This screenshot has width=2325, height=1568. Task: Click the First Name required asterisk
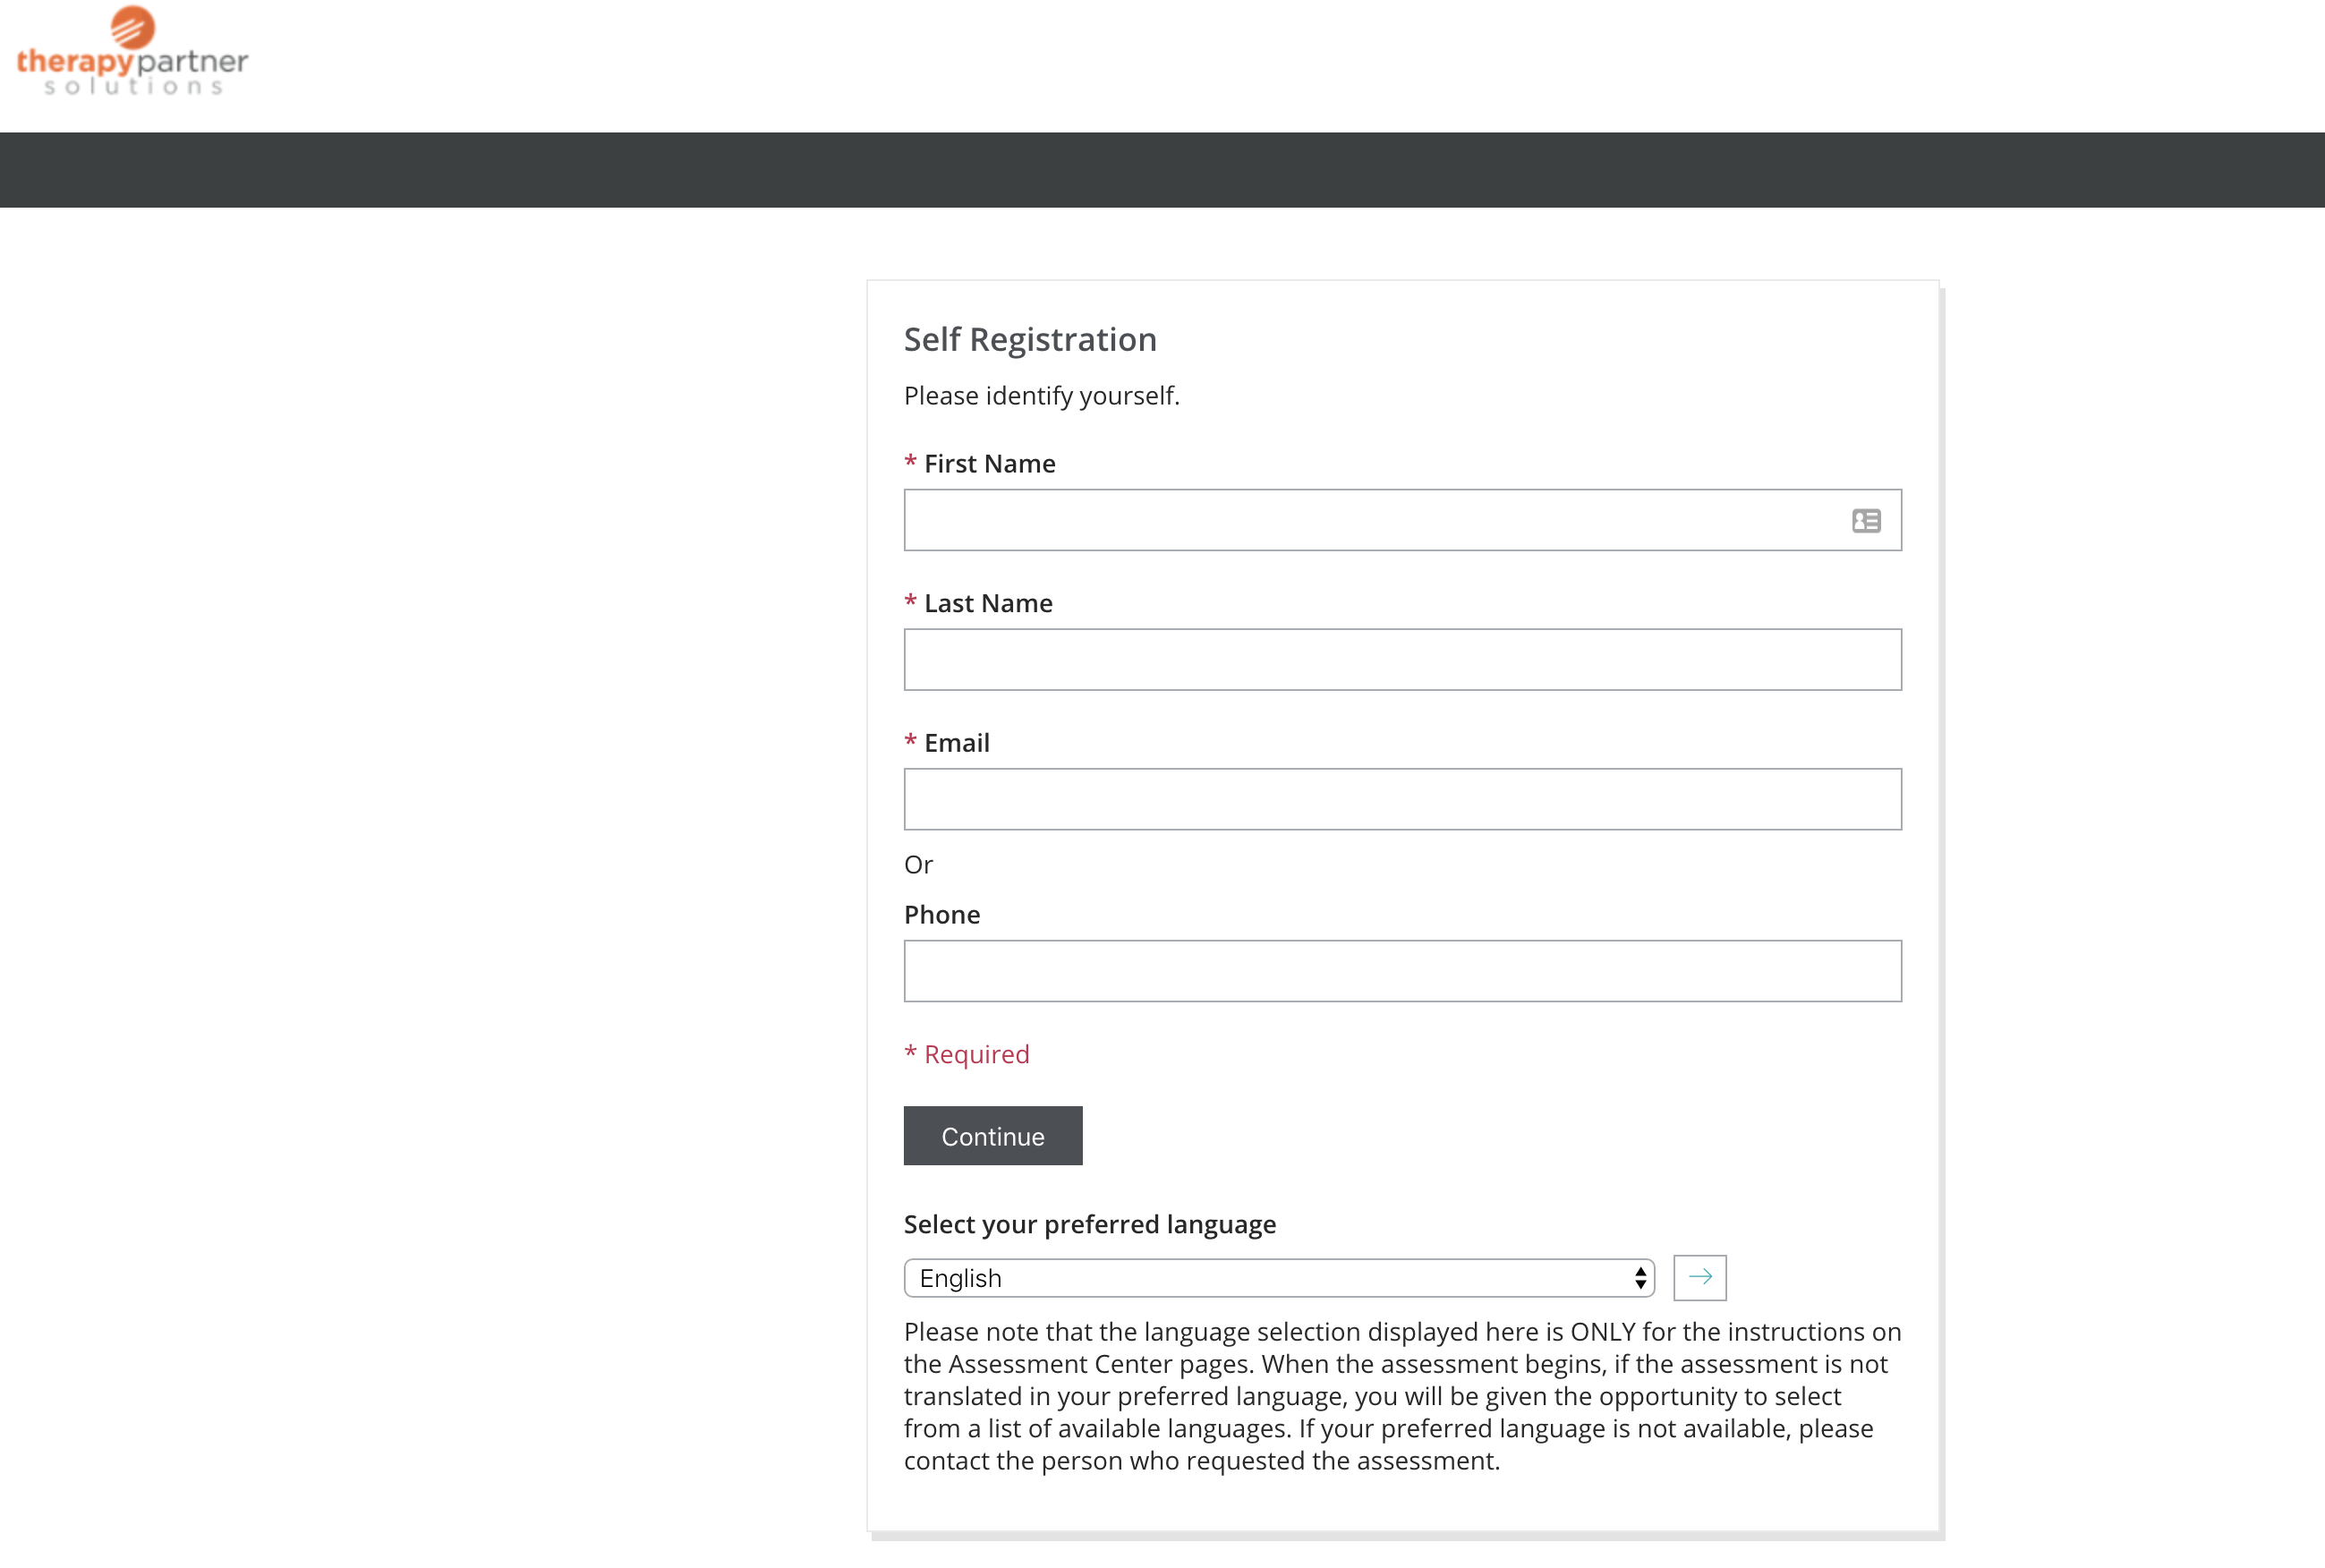click(x=910, y=461)
